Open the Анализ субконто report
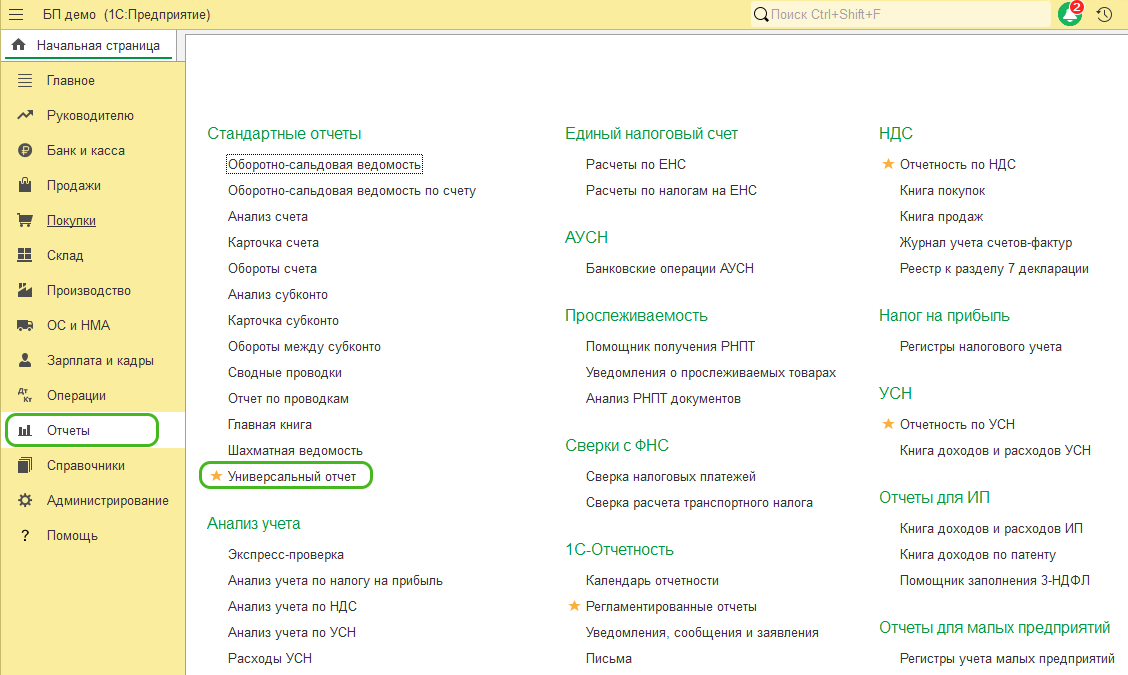Screen dimensions: 1128x675 pyautogui.click(x=278, y=294)
